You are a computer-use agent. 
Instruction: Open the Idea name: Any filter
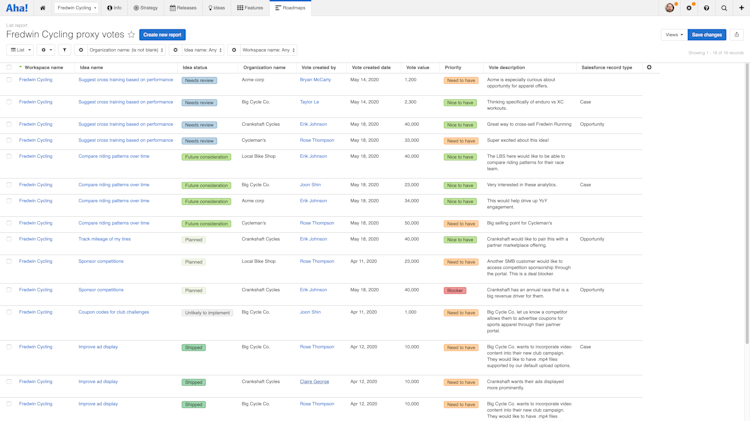tap(203, 50)
